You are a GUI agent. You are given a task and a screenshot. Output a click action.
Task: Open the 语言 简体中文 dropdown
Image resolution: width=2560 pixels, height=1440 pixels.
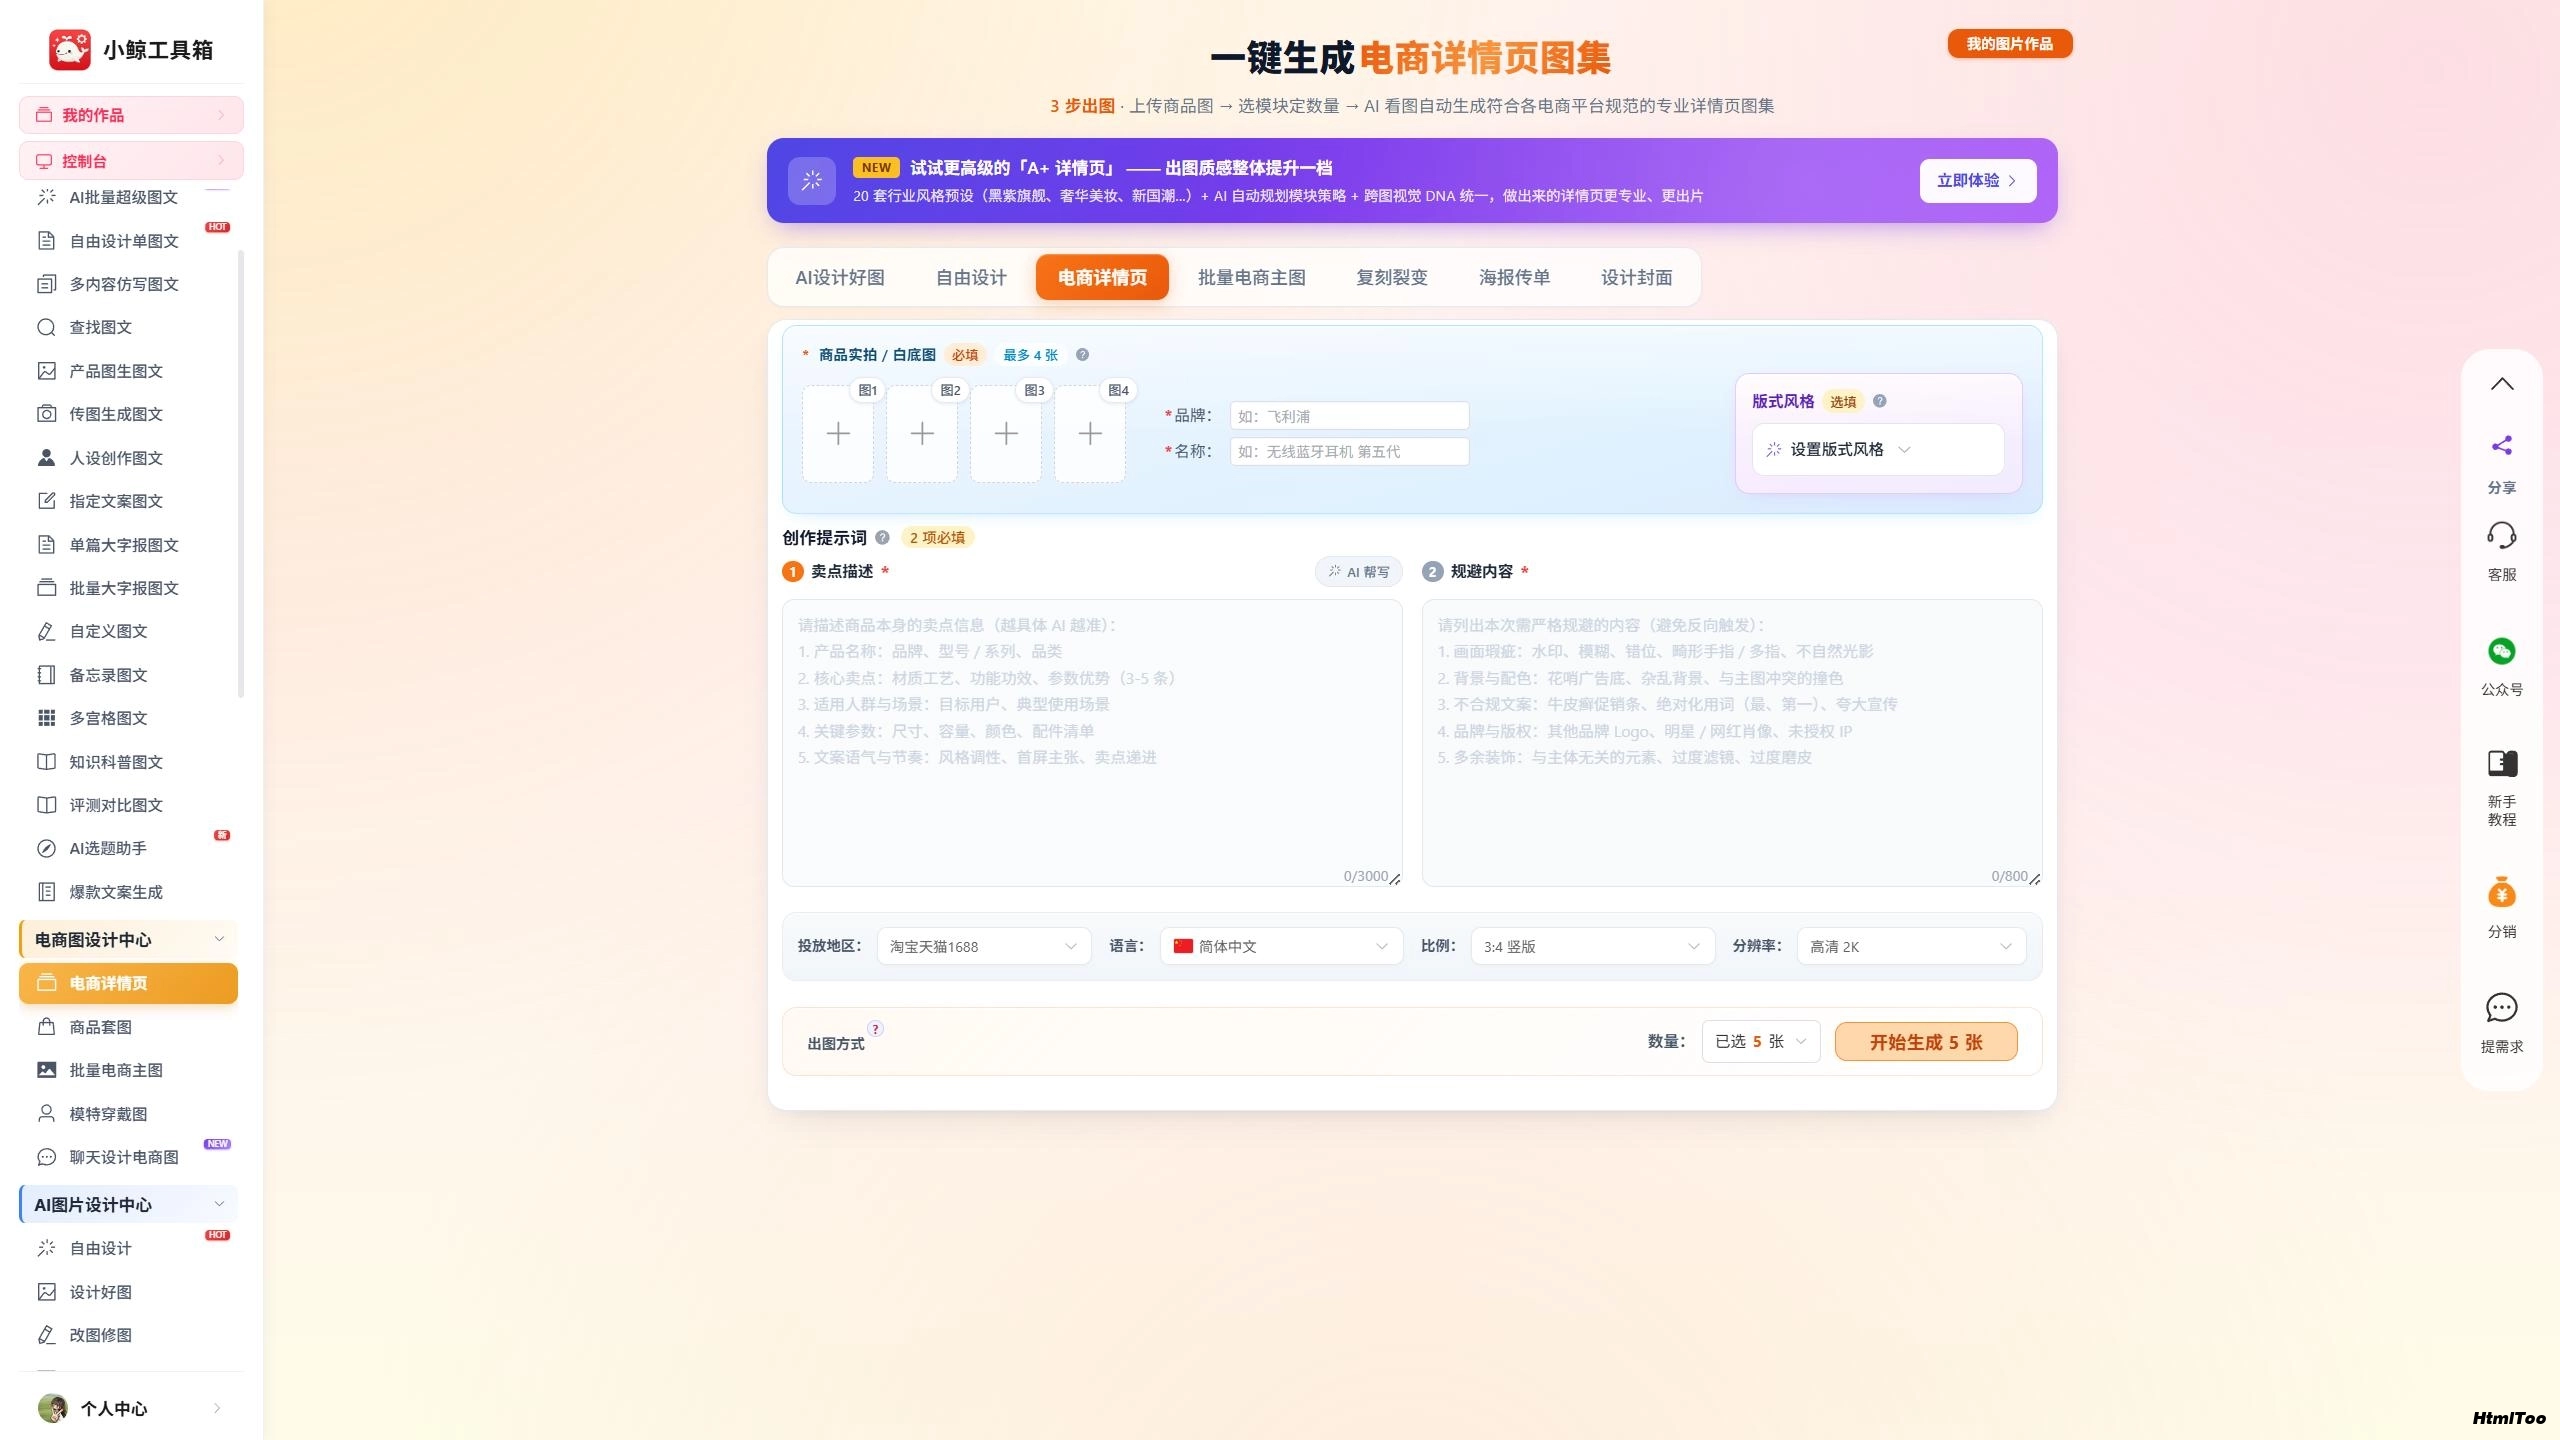pyautogui.click(x=1281, y=946)
